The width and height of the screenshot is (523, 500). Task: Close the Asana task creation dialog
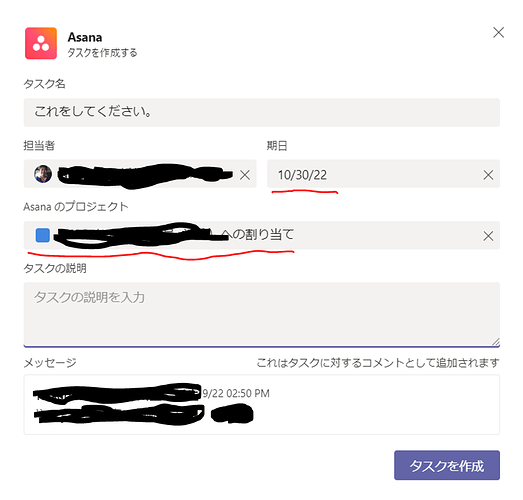coord(498,32)
